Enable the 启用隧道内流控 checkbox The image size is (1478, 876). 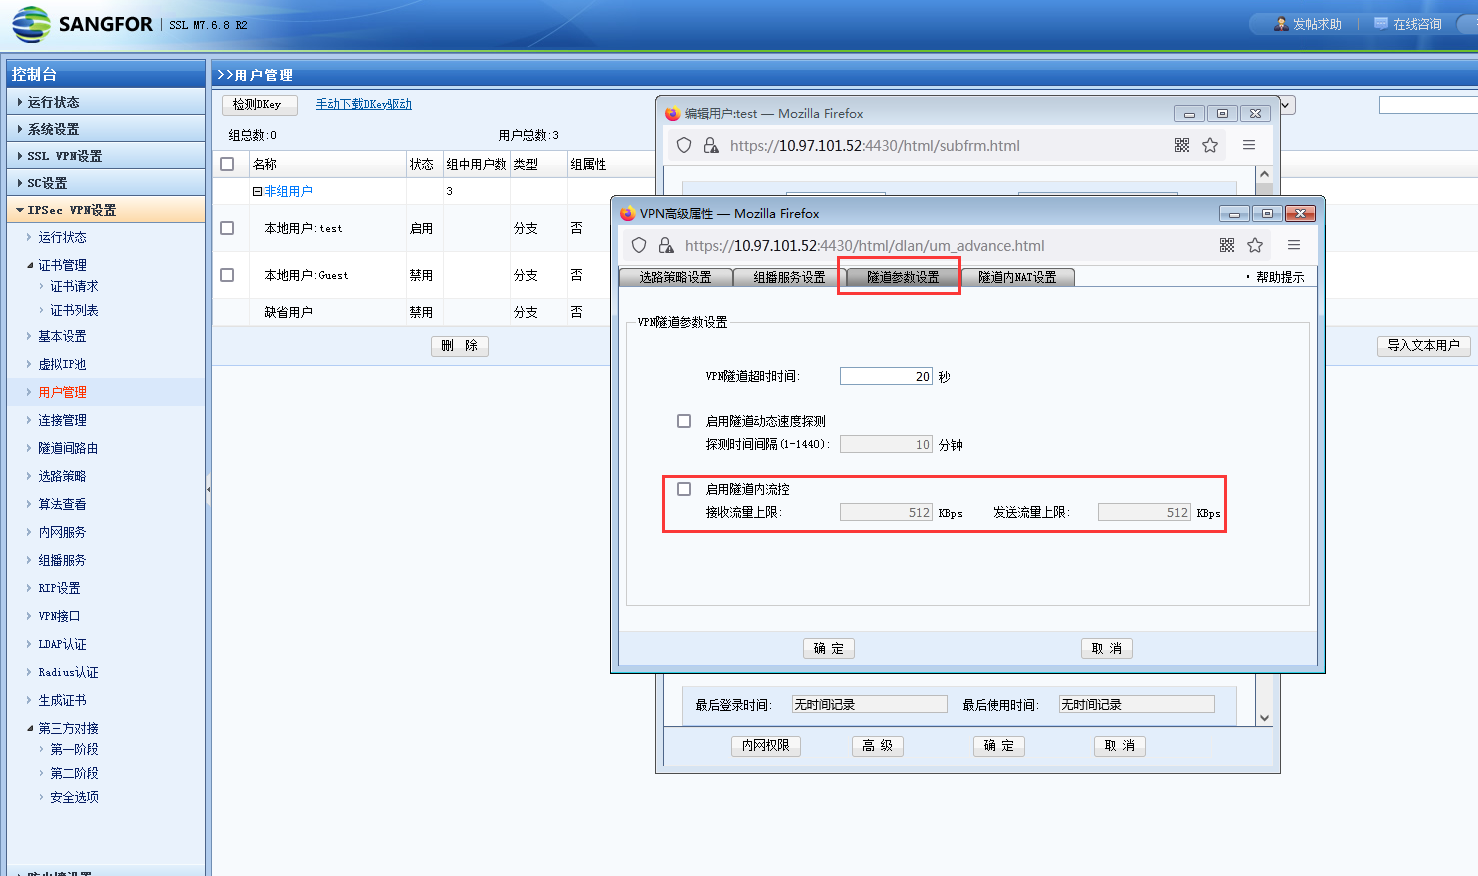coord(684,489)
